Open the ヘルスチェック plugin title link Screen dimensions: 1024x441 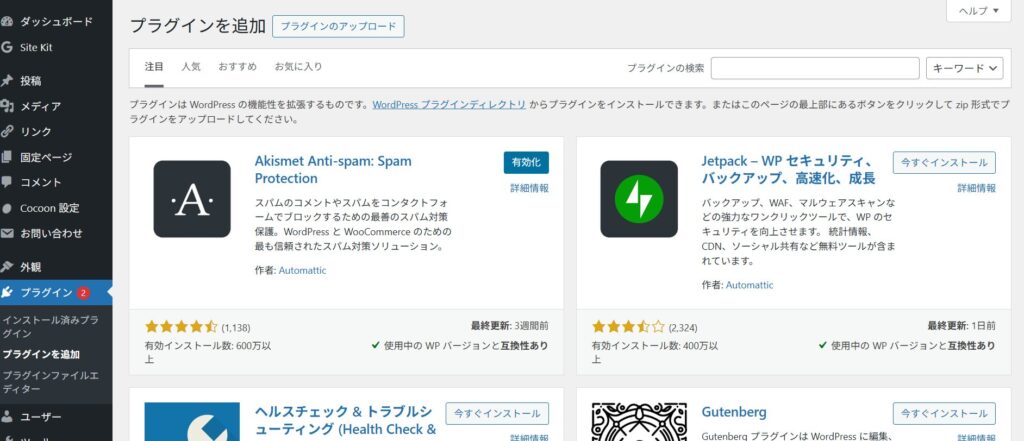coord(345,421)
